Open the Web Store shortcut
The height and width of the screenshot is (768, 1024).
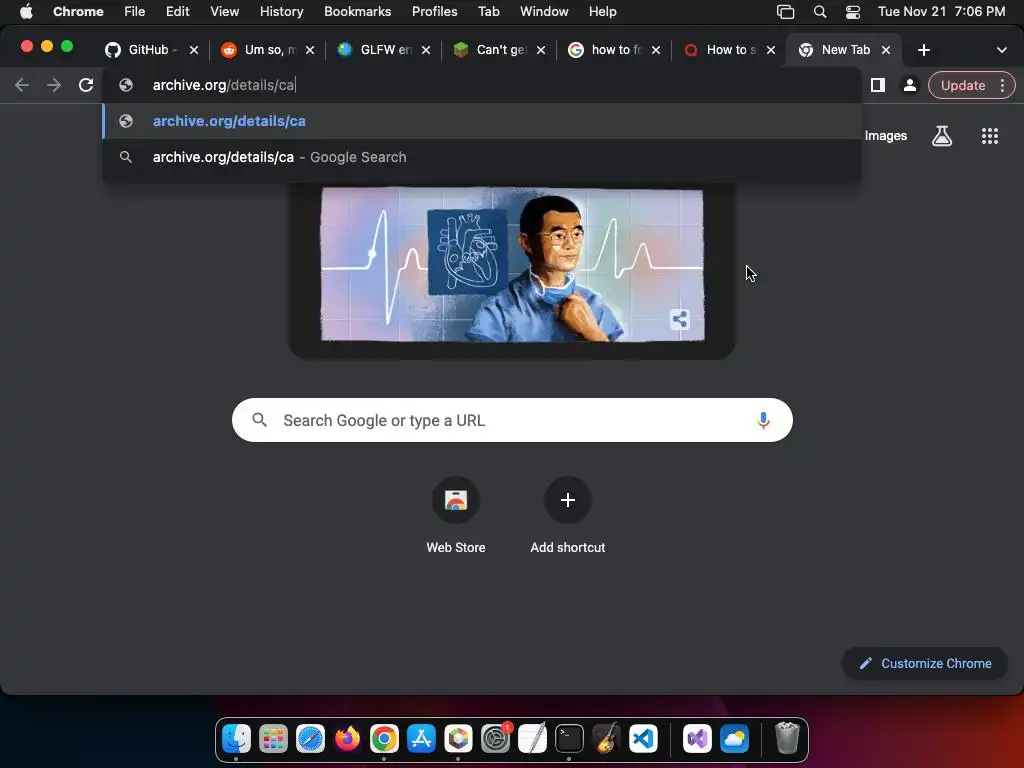456,516
